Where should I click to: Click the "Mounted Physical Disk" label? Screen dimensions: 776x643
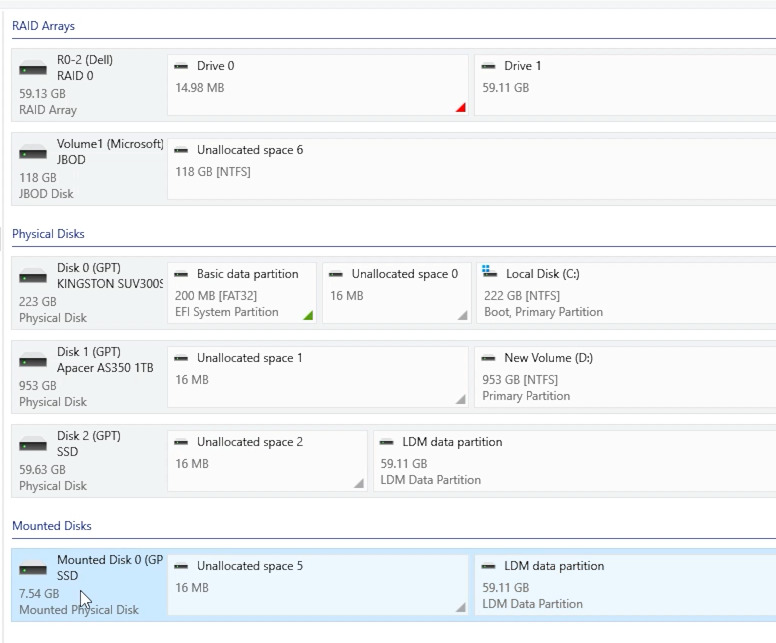tap(79, 610)
